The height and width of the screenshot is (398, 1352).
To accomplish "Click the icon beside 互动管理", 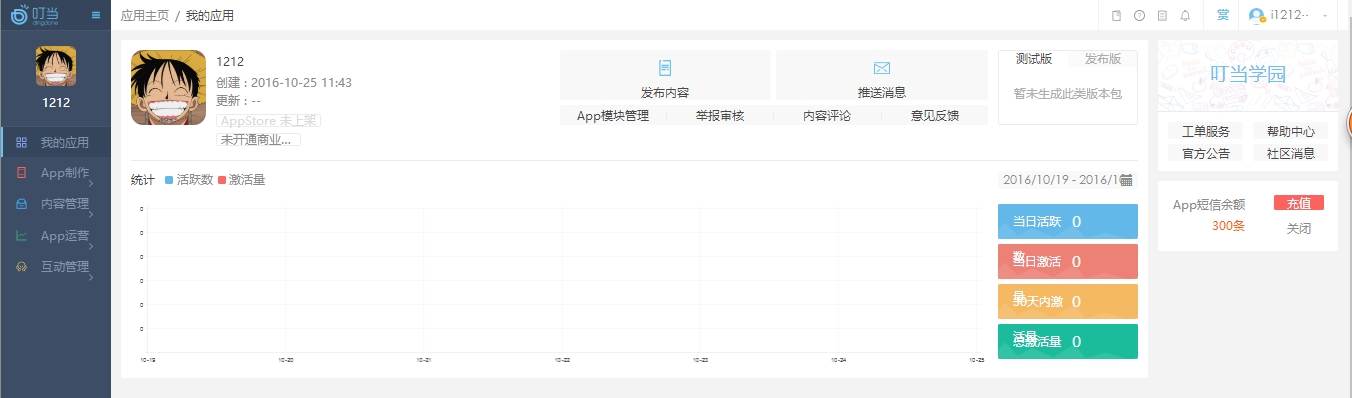I will click(21, 267).
